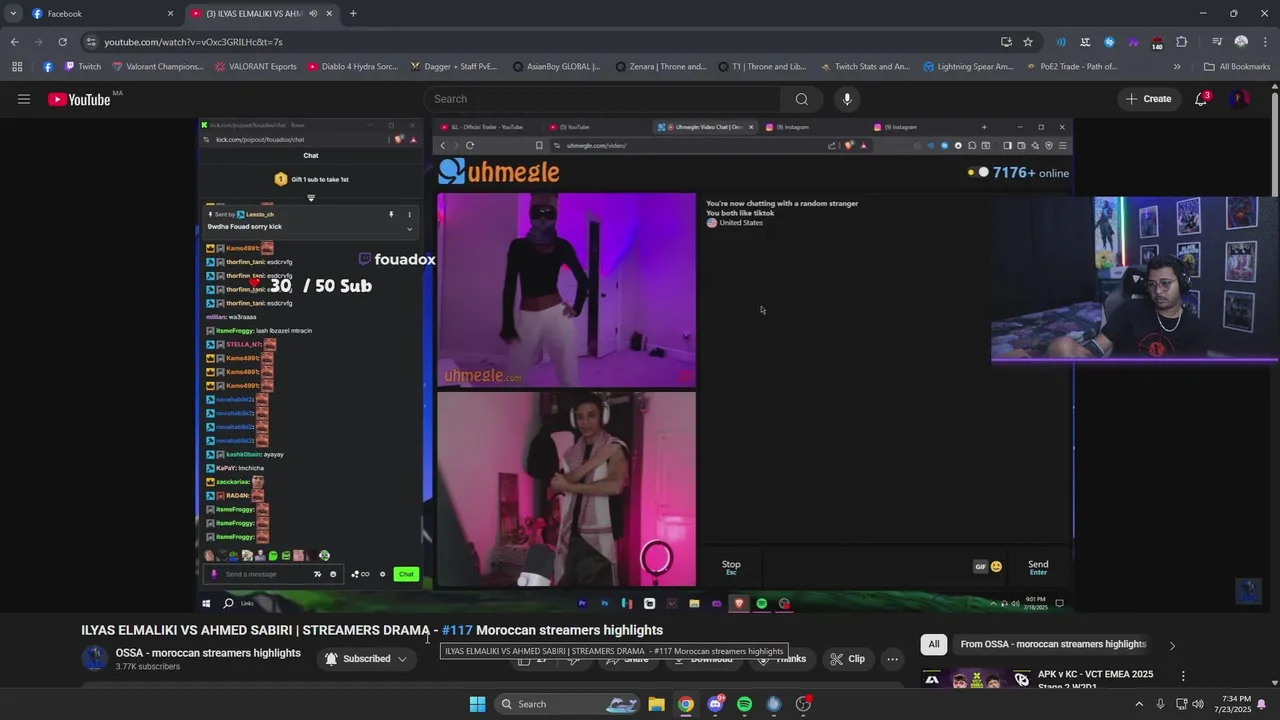
Task: Open the #117 hashtag link in the title
Action: click(457, 630)
